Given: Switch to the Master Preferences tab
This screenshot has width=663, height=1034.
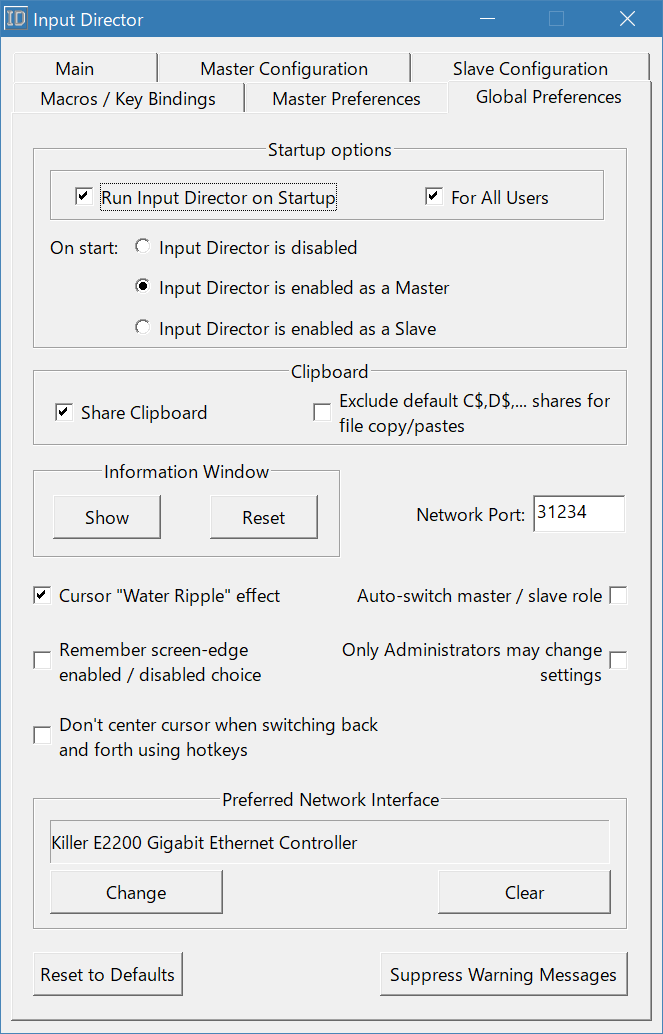Looking at the screenshot, I should [x=345, y=98].
